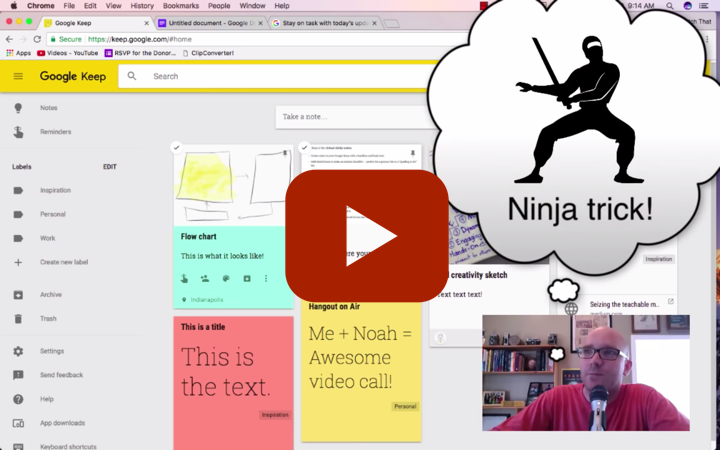Open App downloads
The image size is (720, 450).
[62, 423]
